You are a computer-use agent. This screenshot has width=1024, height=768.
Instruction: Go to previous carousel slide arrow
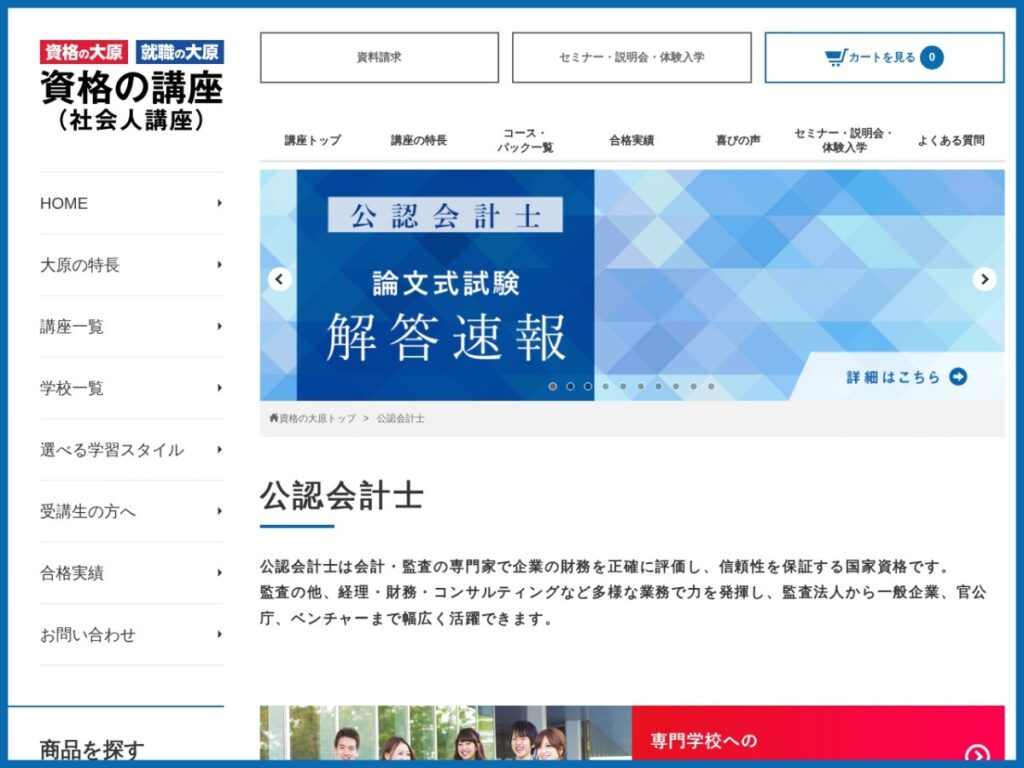[280, 280]
